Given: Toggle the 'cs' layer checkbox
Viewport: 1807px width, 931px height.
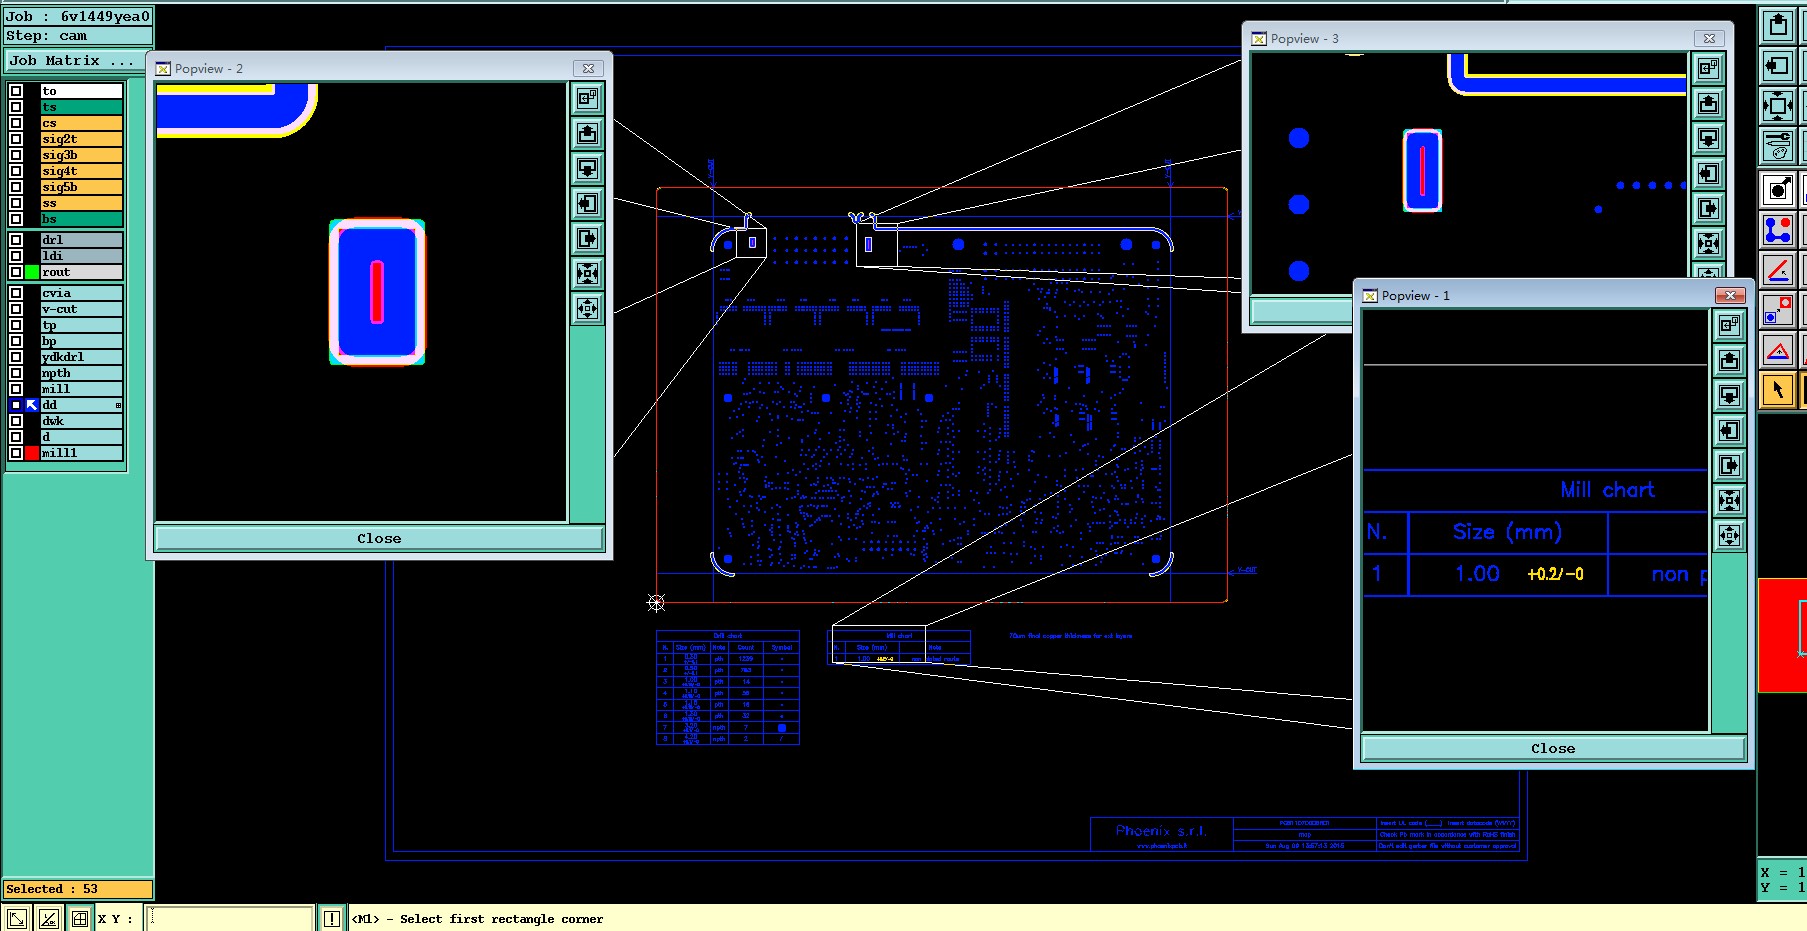Looking at the screenshot, I should click(x=16, y=123).
